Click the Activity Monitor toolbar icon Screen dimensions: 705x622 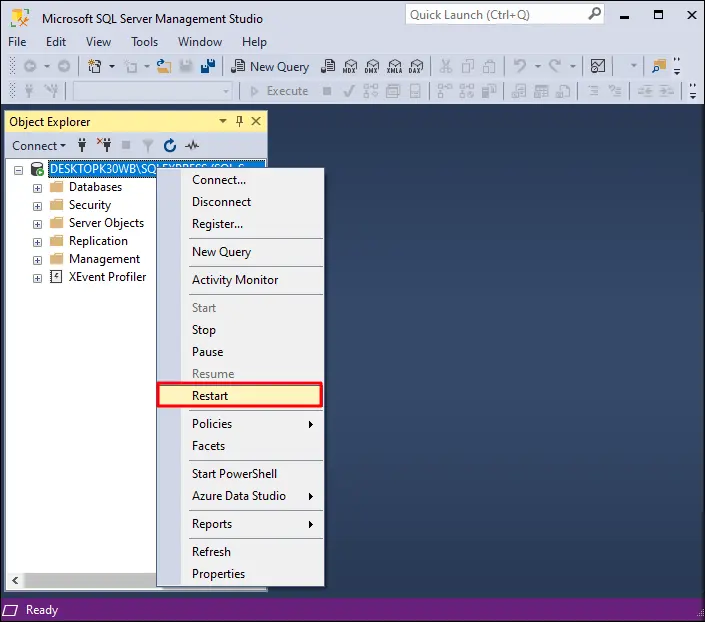(x=598, y=67)
